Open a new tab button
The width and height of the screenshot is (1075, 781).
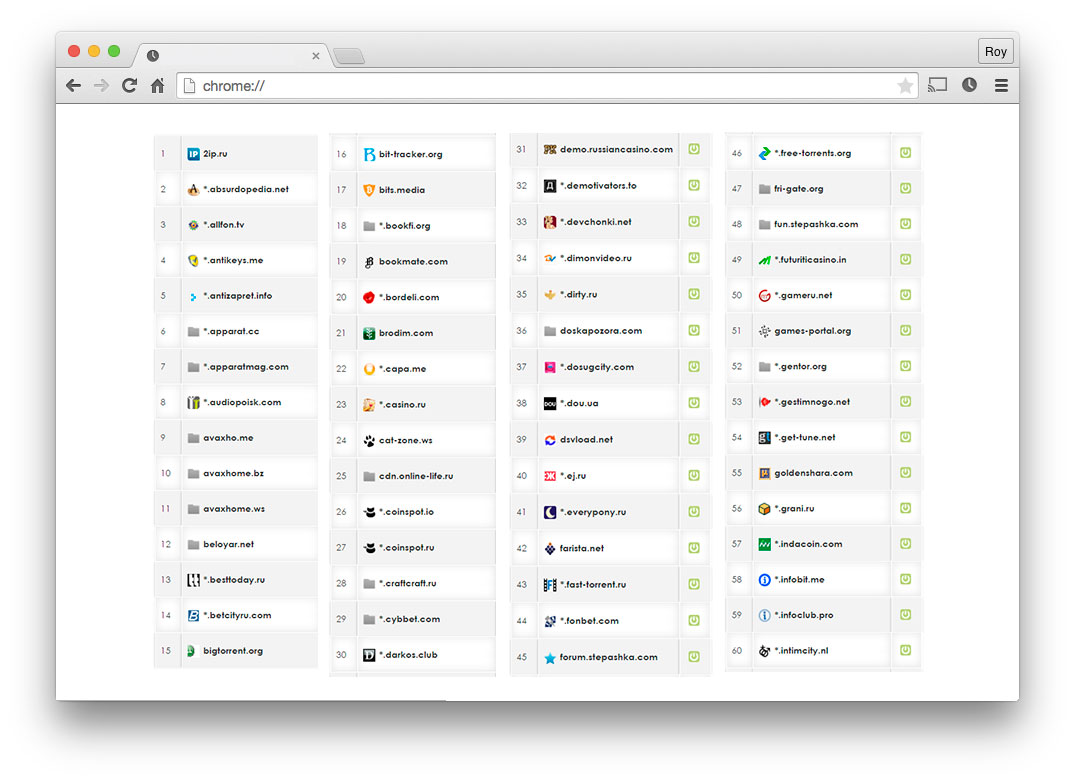(350, 56)
